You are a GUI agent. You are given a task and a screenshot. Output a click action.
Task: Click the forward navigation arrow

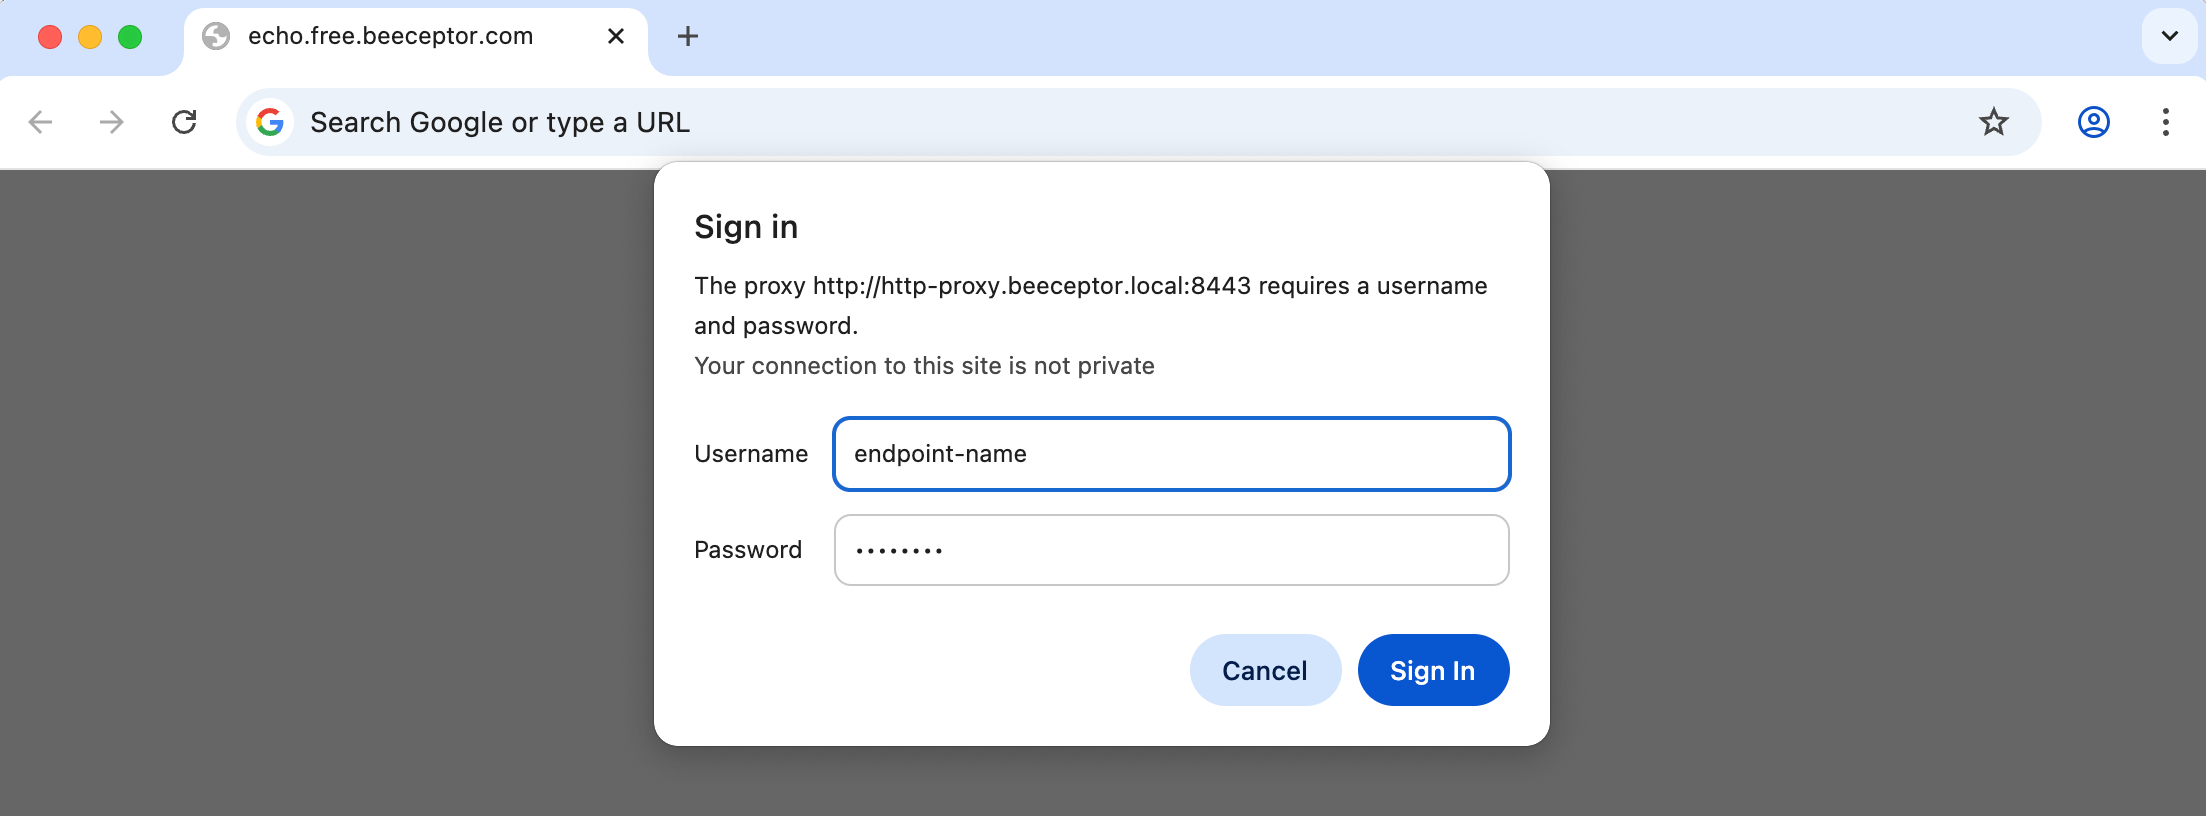[x=111, y=122]
